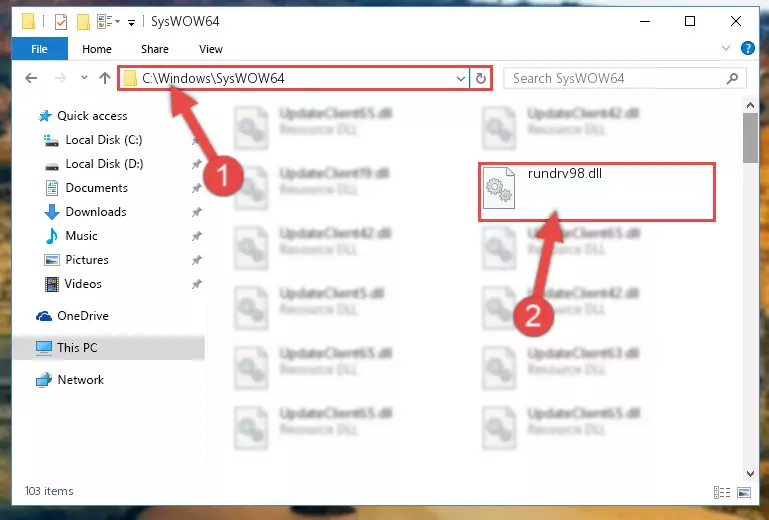Open Local Disk (D:) in sidebar
Screen dimensions: 769x520
[x=104, y=164]
